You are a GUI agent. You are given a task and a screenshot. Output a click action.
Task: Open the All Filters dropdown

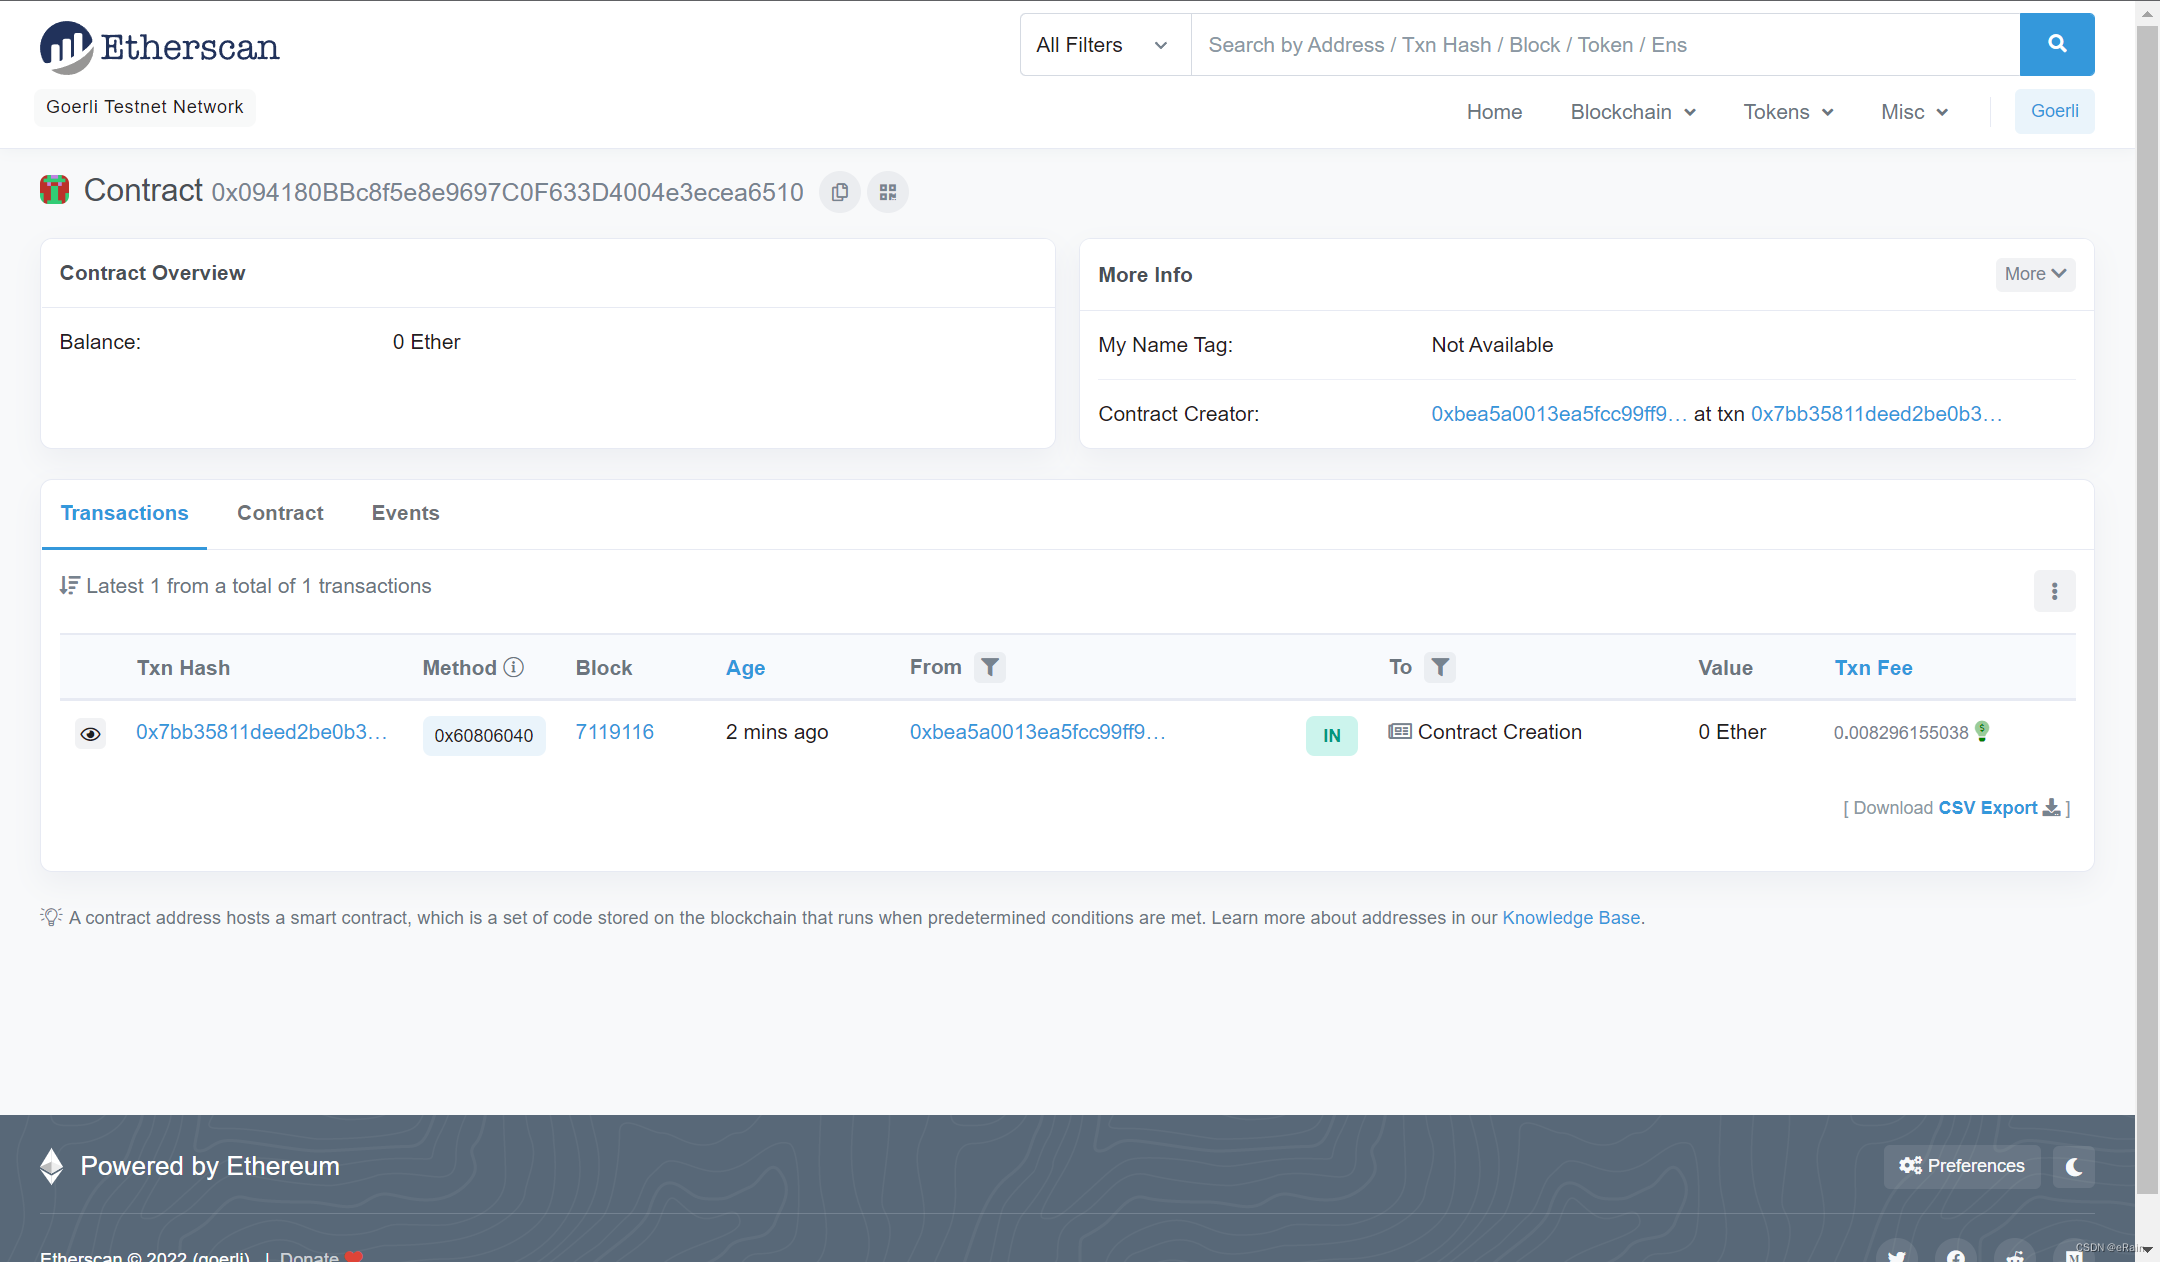pos(1105,44)
